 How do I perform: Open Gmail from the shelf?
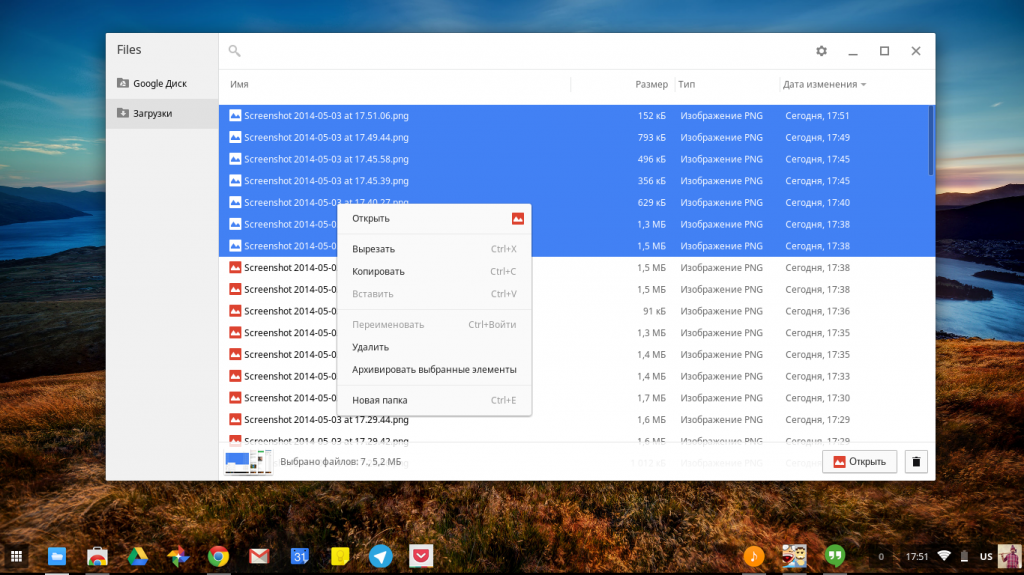pyautogui.click(x=259, y=556)
